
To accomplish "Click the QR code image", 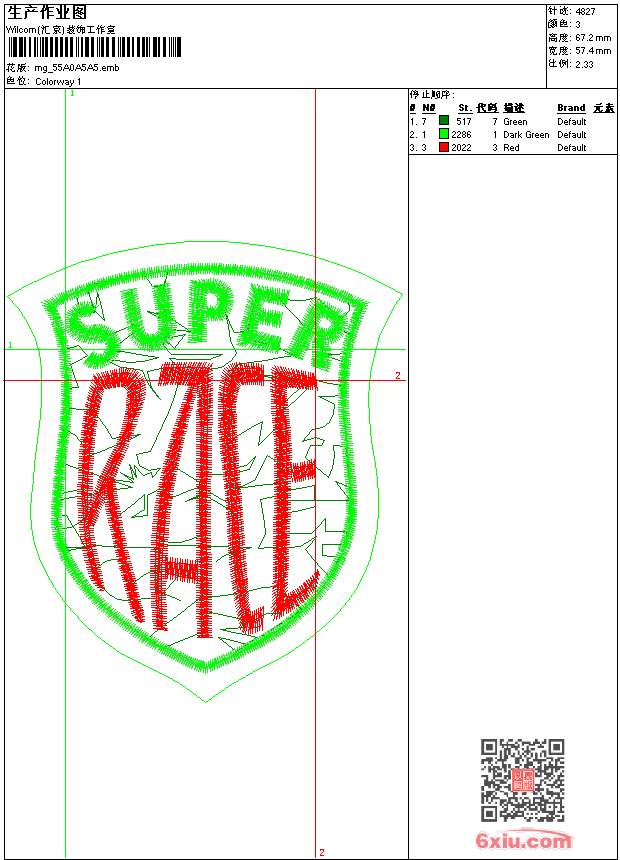I will pos(522,780).
